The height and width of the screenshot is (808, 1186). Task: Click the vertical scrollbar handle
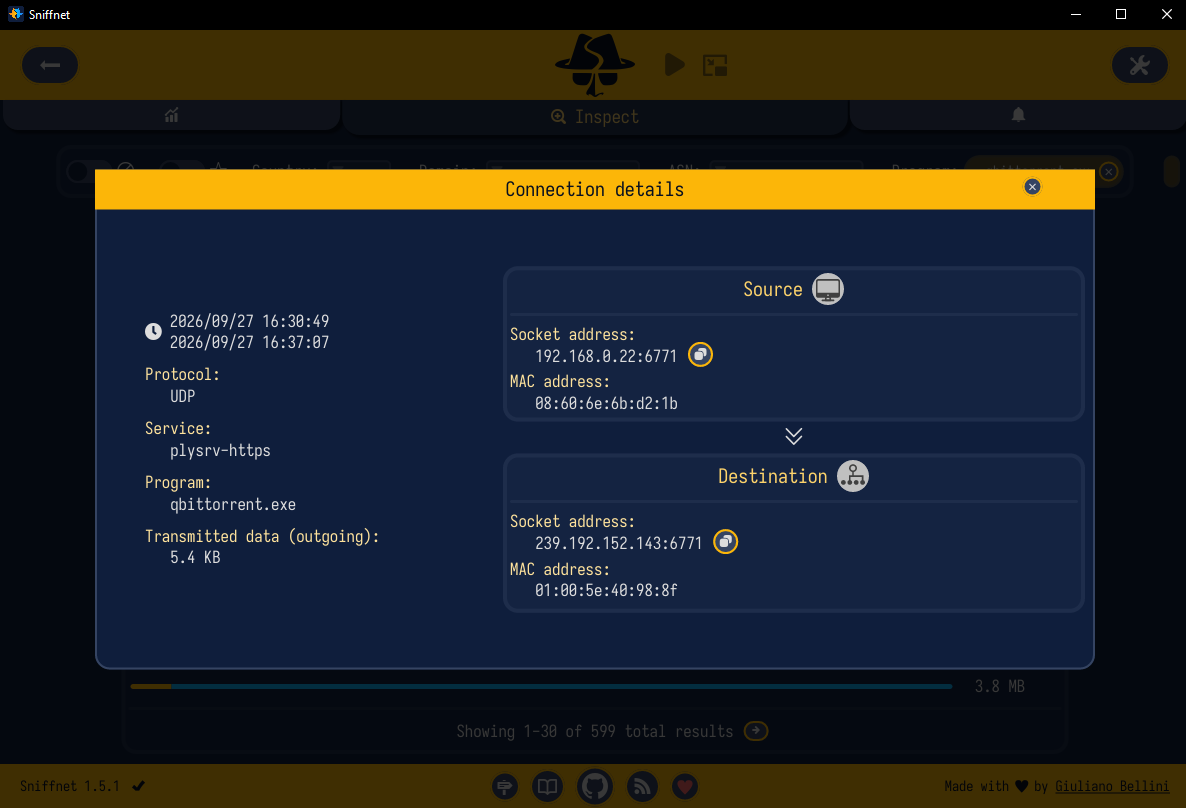(x=1172, y=171)
